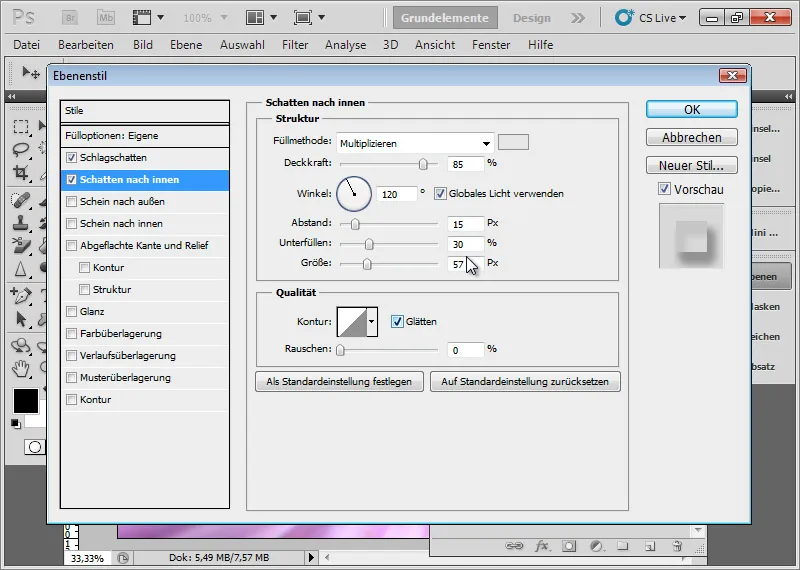Image resolution: width=800 pixels, height=570 pixels.
Task: Select the Sharpen triangle tool
Action: [x=21, y=268]
